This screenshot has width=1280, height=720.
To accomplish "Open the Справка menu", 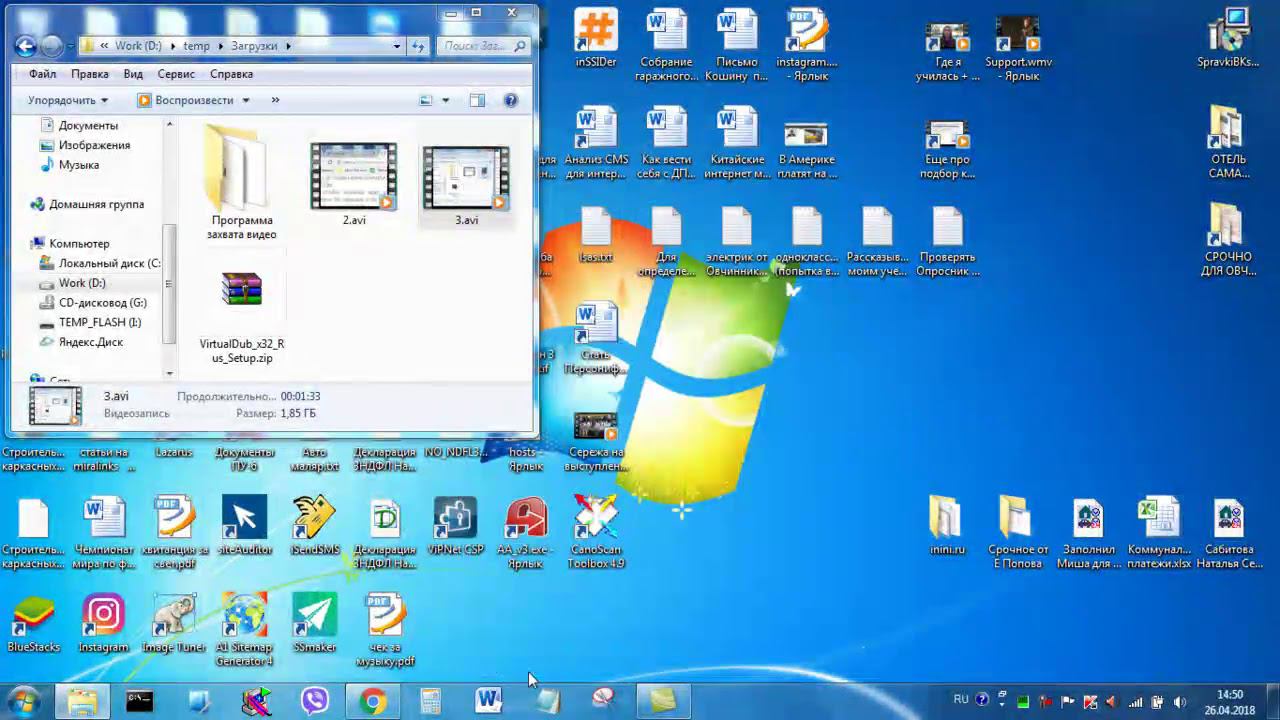I will point(231,74).
